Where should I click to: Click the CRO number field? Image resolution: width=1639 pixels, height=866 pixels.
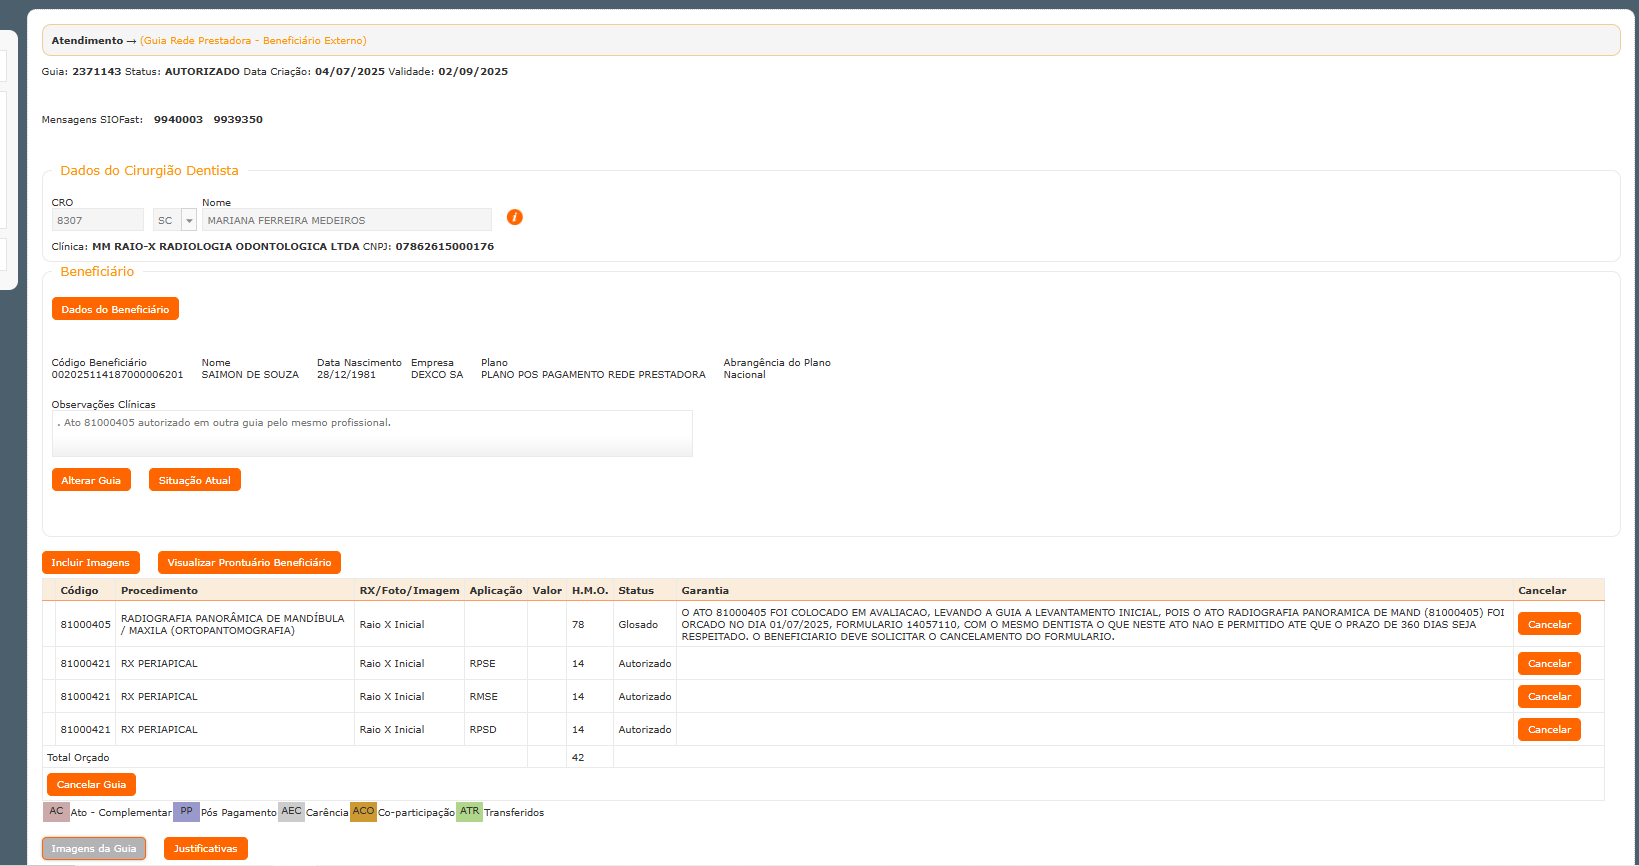point(98,220)
